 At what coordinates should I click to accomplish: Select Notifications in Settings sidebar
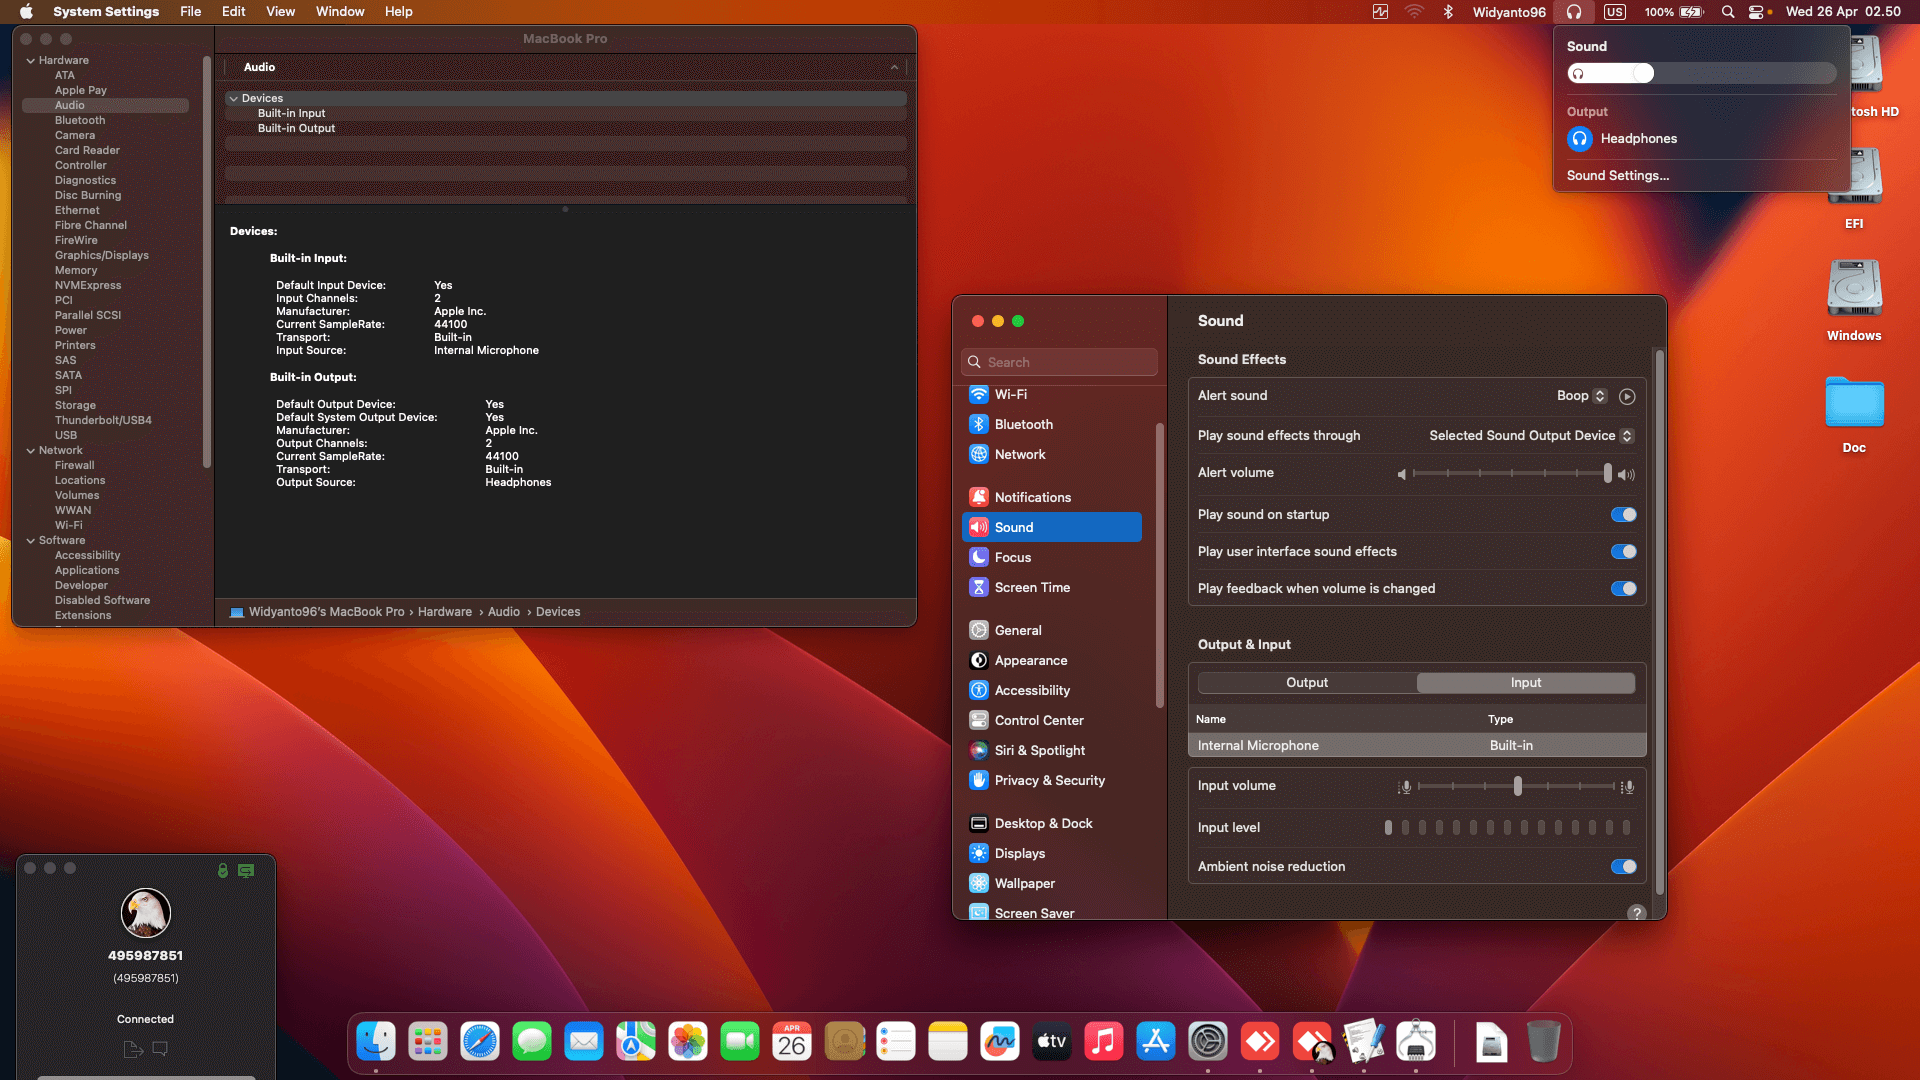point(1052,498)
